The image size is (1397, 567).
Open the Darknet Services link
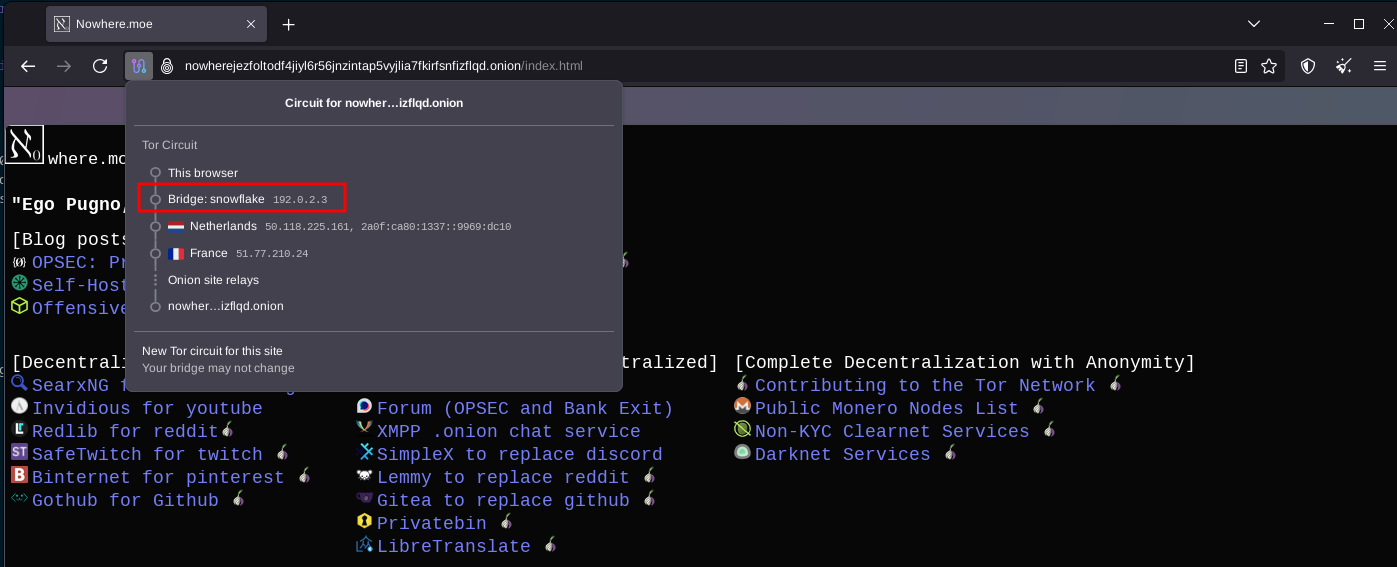[843, 455]
